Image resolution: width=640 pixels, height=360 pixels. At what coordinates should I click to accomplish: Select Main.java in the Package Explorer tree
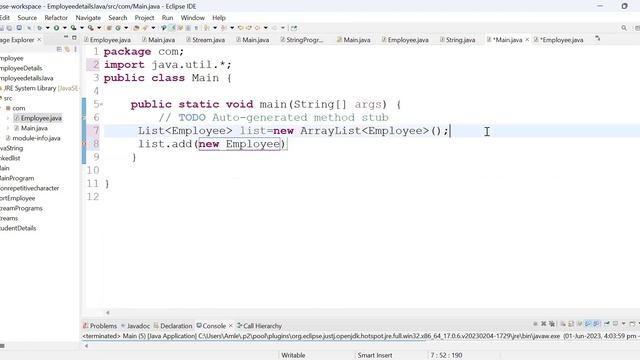[x=31, y=128]
